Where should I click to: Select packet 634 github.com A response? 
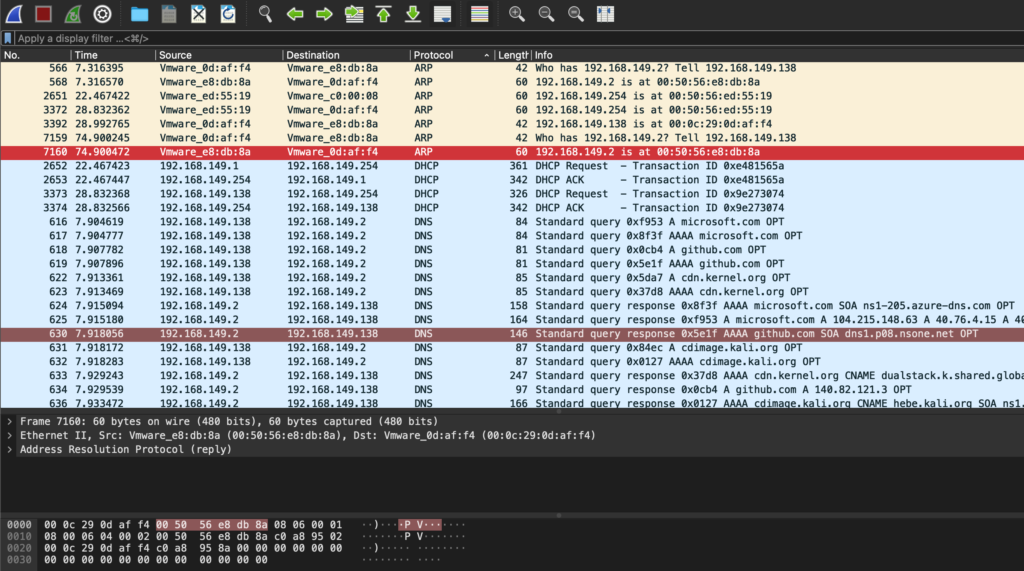coord(512,389)
